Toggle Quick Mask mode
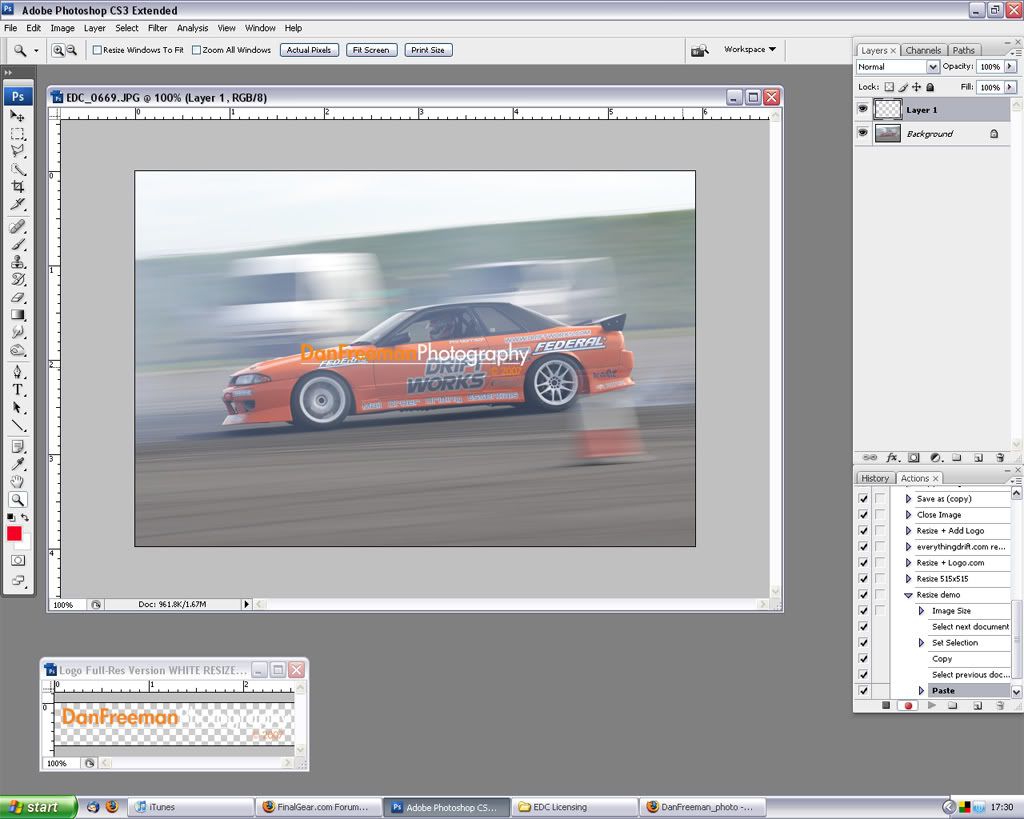 point(18,560)
